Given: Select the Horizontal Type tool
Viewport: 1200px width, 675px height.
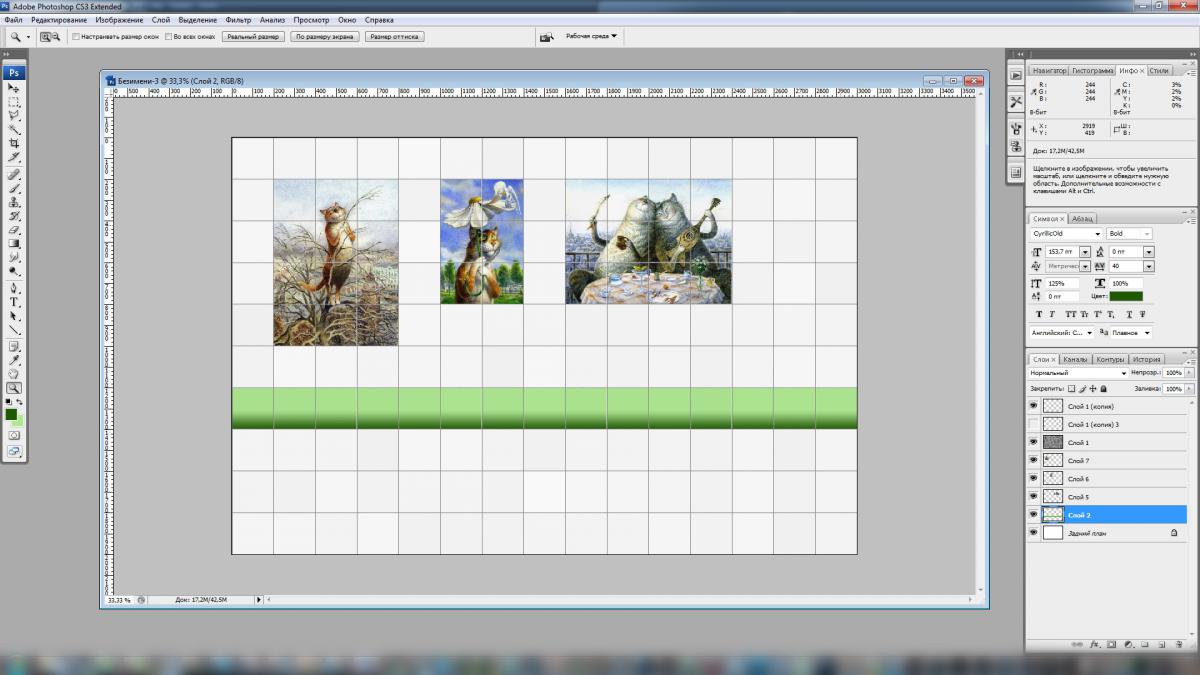Looking at the screenshot, I should pos(14,301).
